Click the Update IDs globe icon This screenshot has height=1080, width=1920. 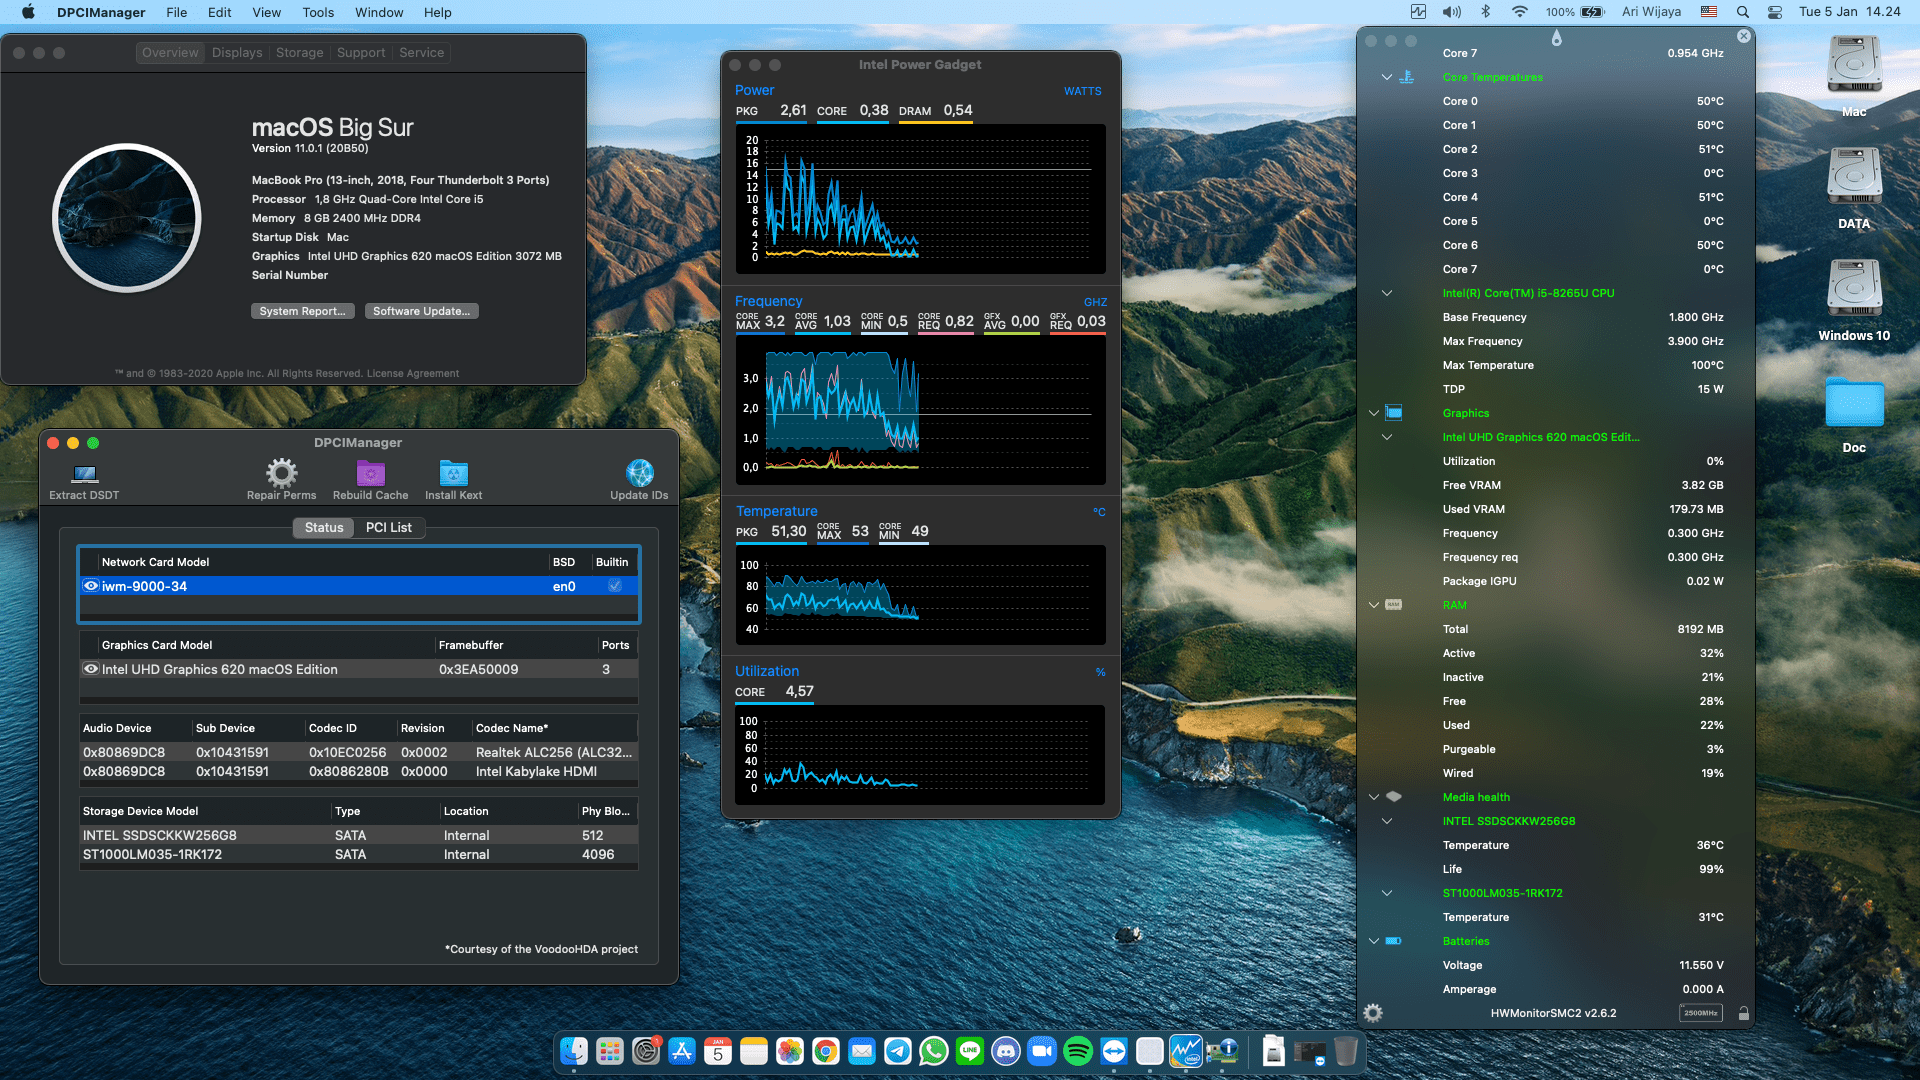coord(639,473)
